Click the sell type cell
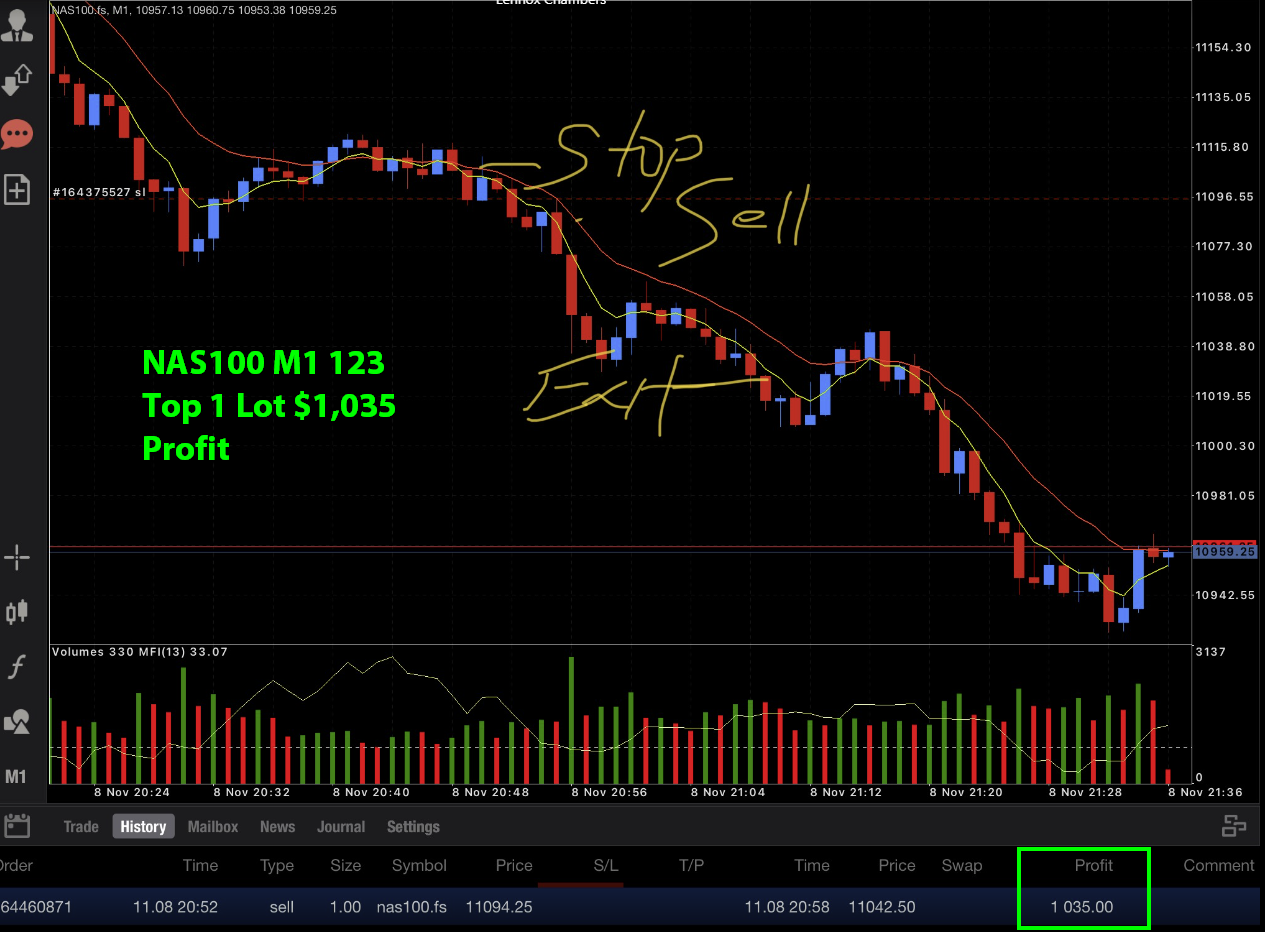This screenshot has height=932, width=1265. tap(281, 908)
